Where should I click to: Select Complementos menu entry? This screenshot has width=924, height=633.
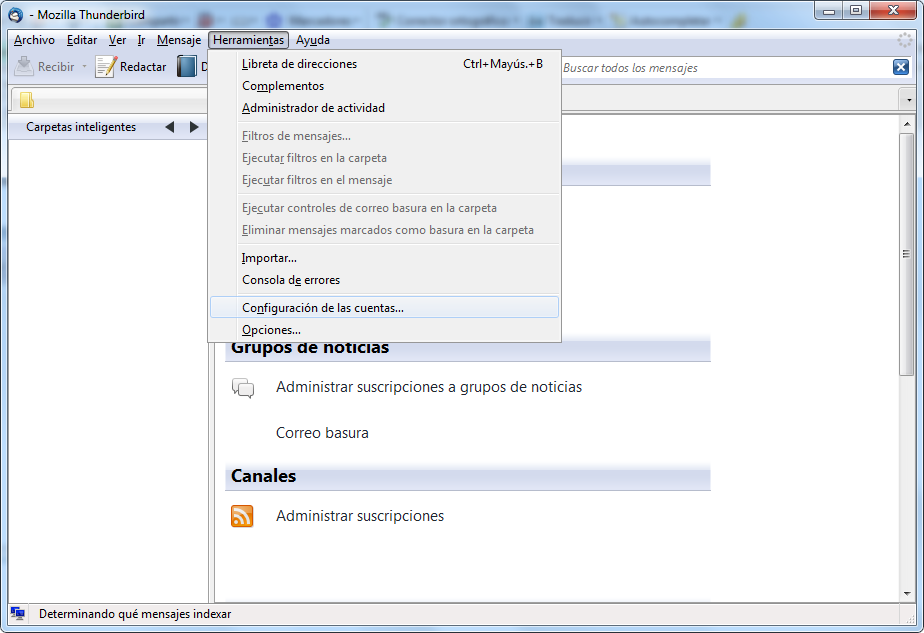click(384, 85)
